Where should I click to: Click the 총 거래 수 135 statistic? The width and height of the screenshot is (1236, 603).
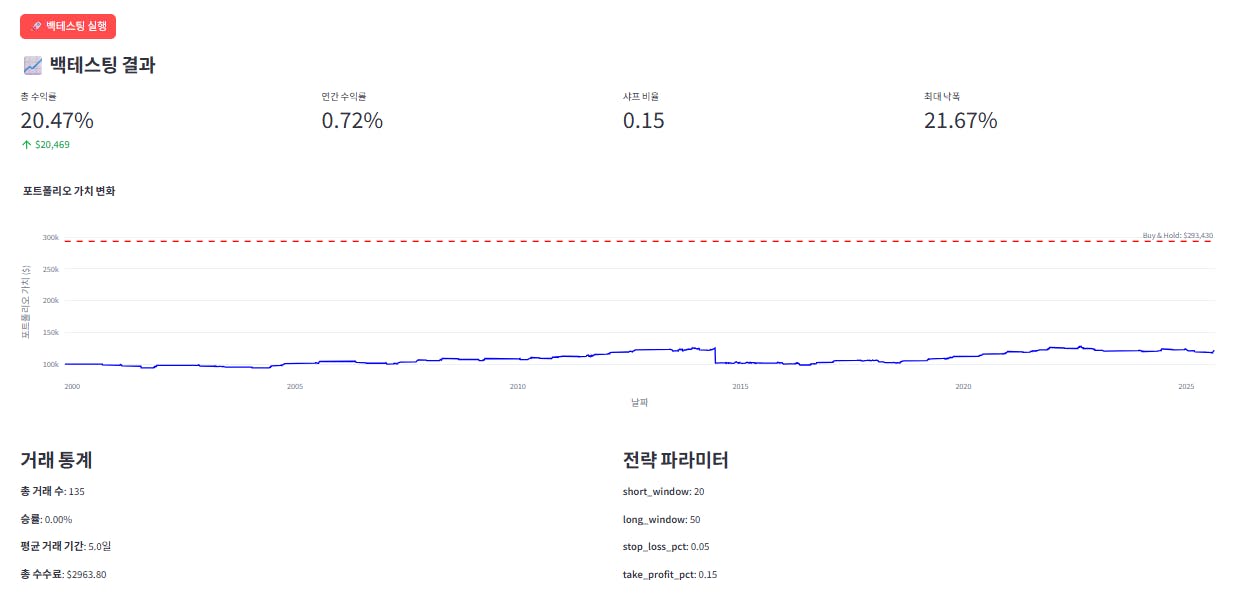[x=52, y=492]
